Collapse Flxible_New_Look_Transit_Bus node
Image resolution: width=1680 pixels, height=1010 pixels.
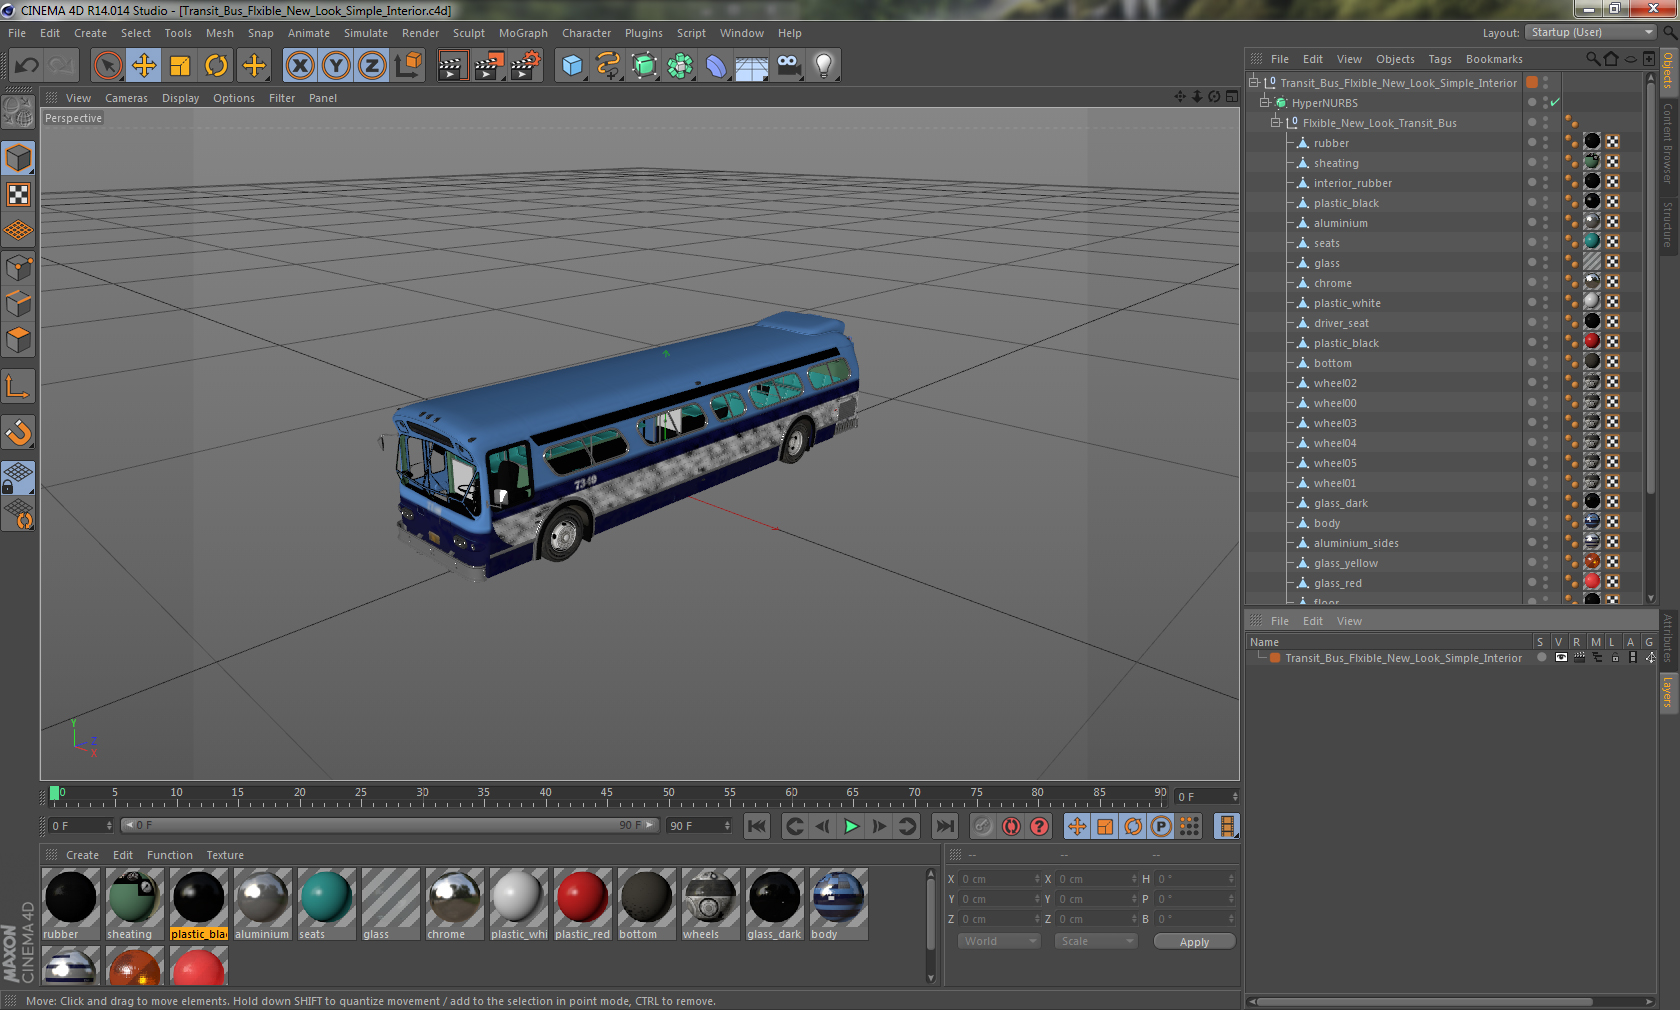click(1276, 122)
